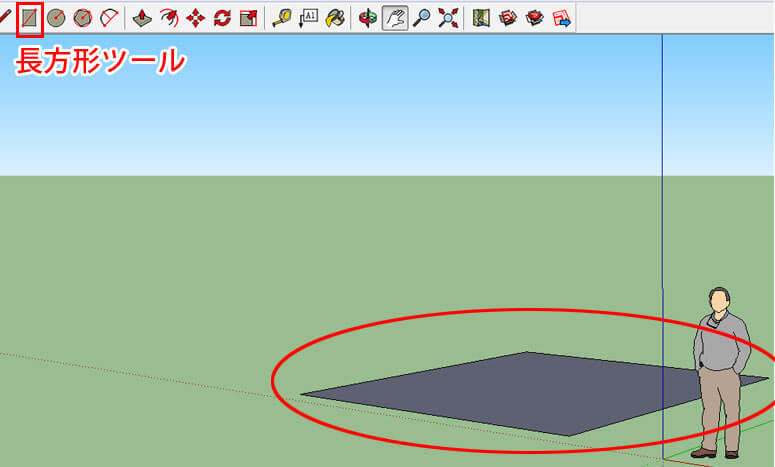Select the Paint Bucket tool

pyautogui.click(x=335, y=19)
